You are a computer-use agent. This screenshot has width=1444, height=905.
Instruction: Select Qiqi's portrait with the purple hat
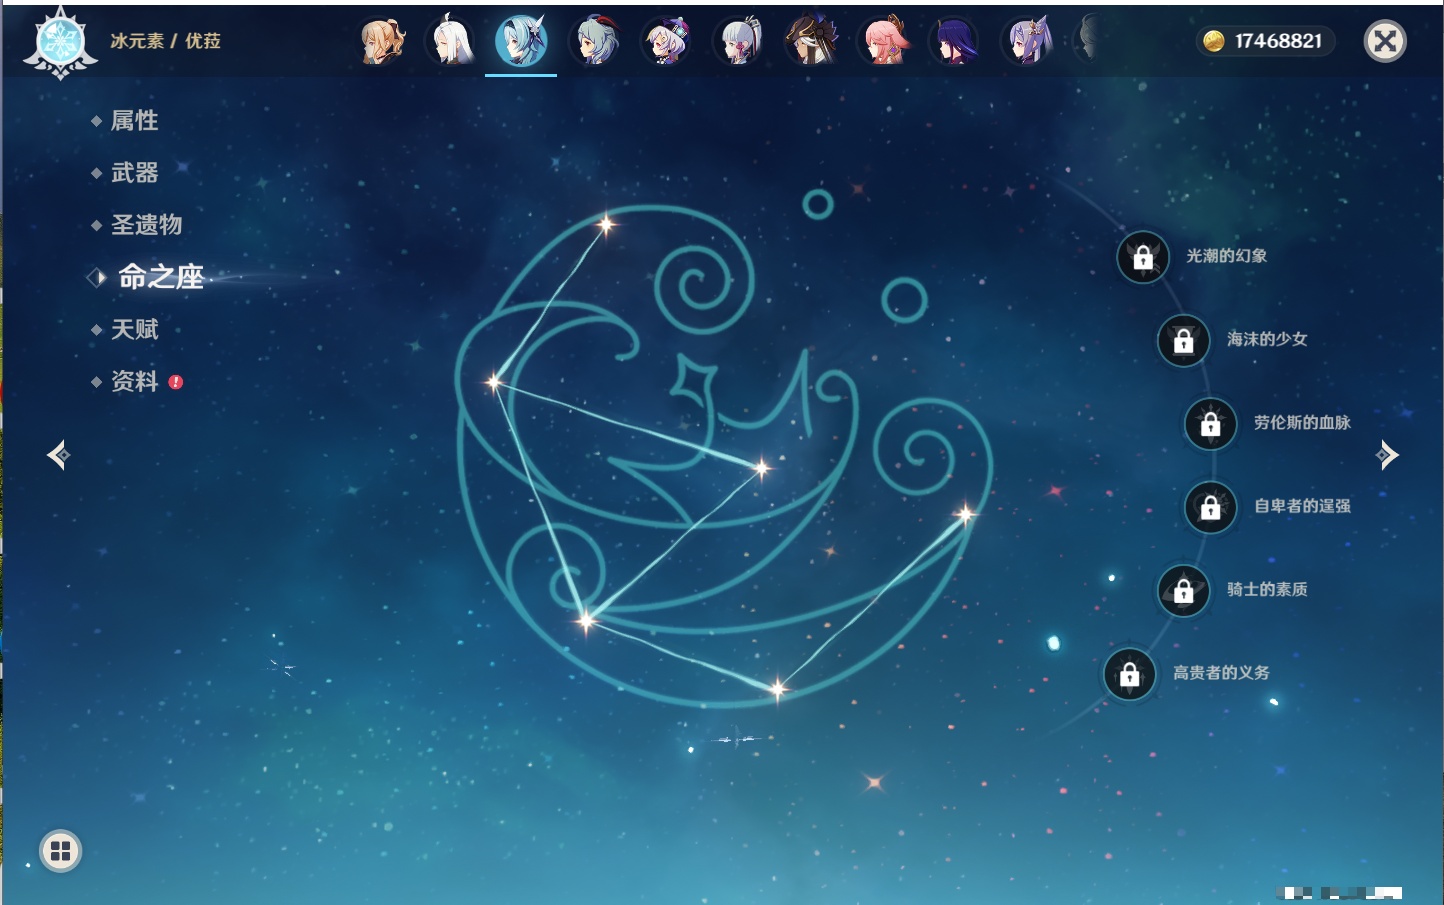tap(667, 41)
